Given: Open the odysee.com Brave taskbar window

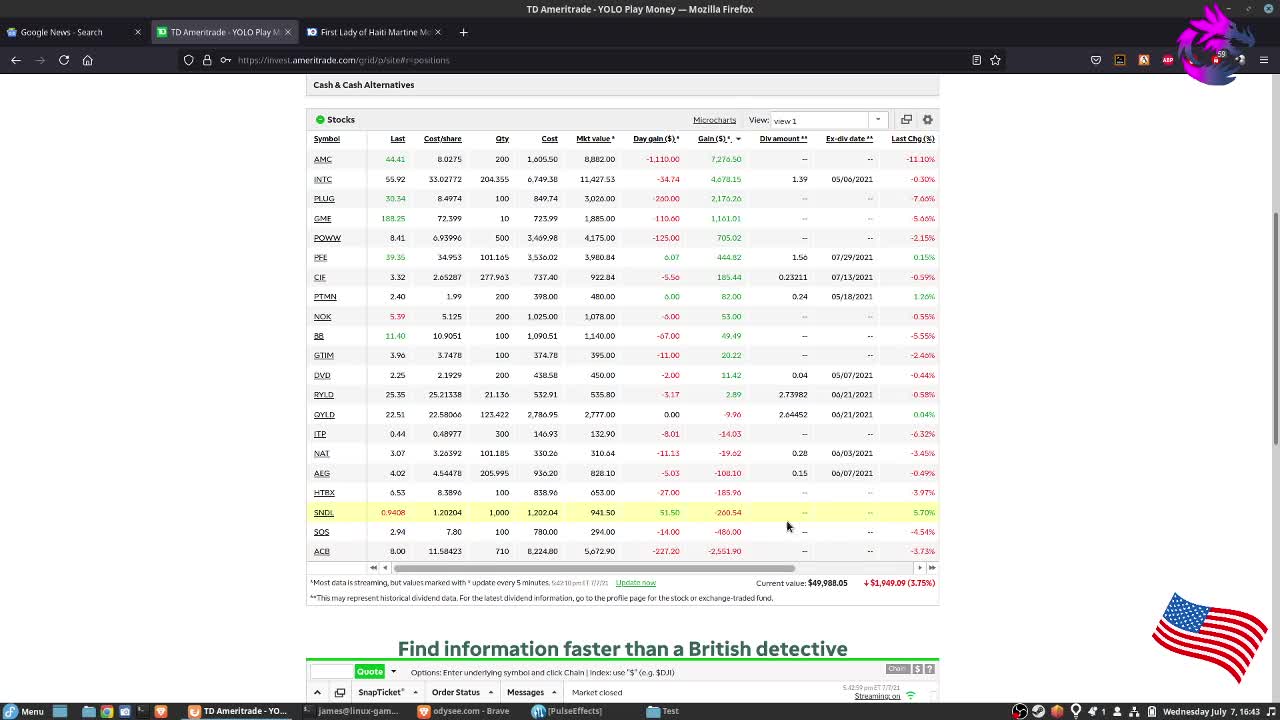Looking at the screenshot, I should 463,711.
